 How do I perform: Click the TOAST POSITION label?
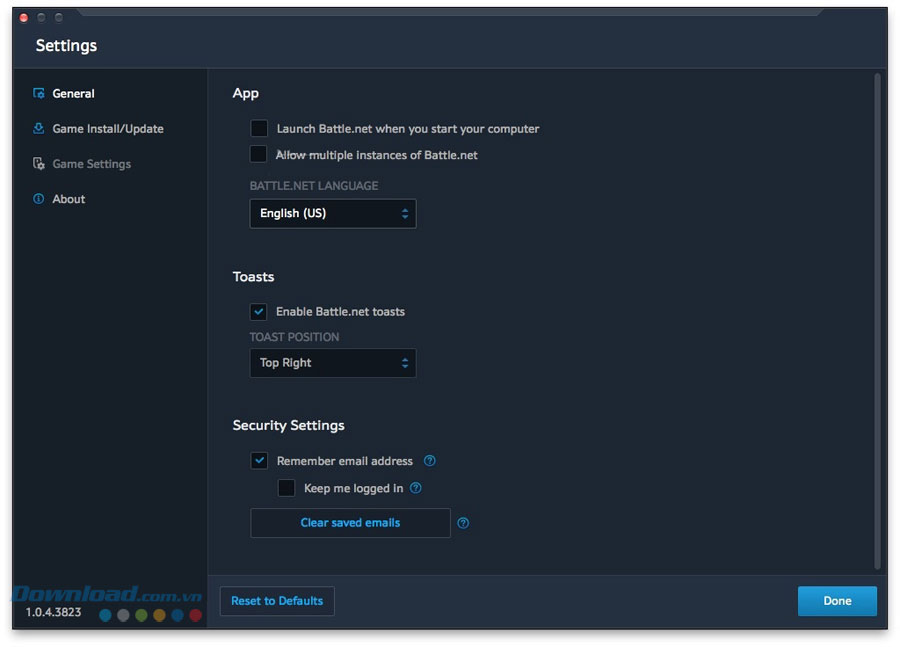coord(294,337)
